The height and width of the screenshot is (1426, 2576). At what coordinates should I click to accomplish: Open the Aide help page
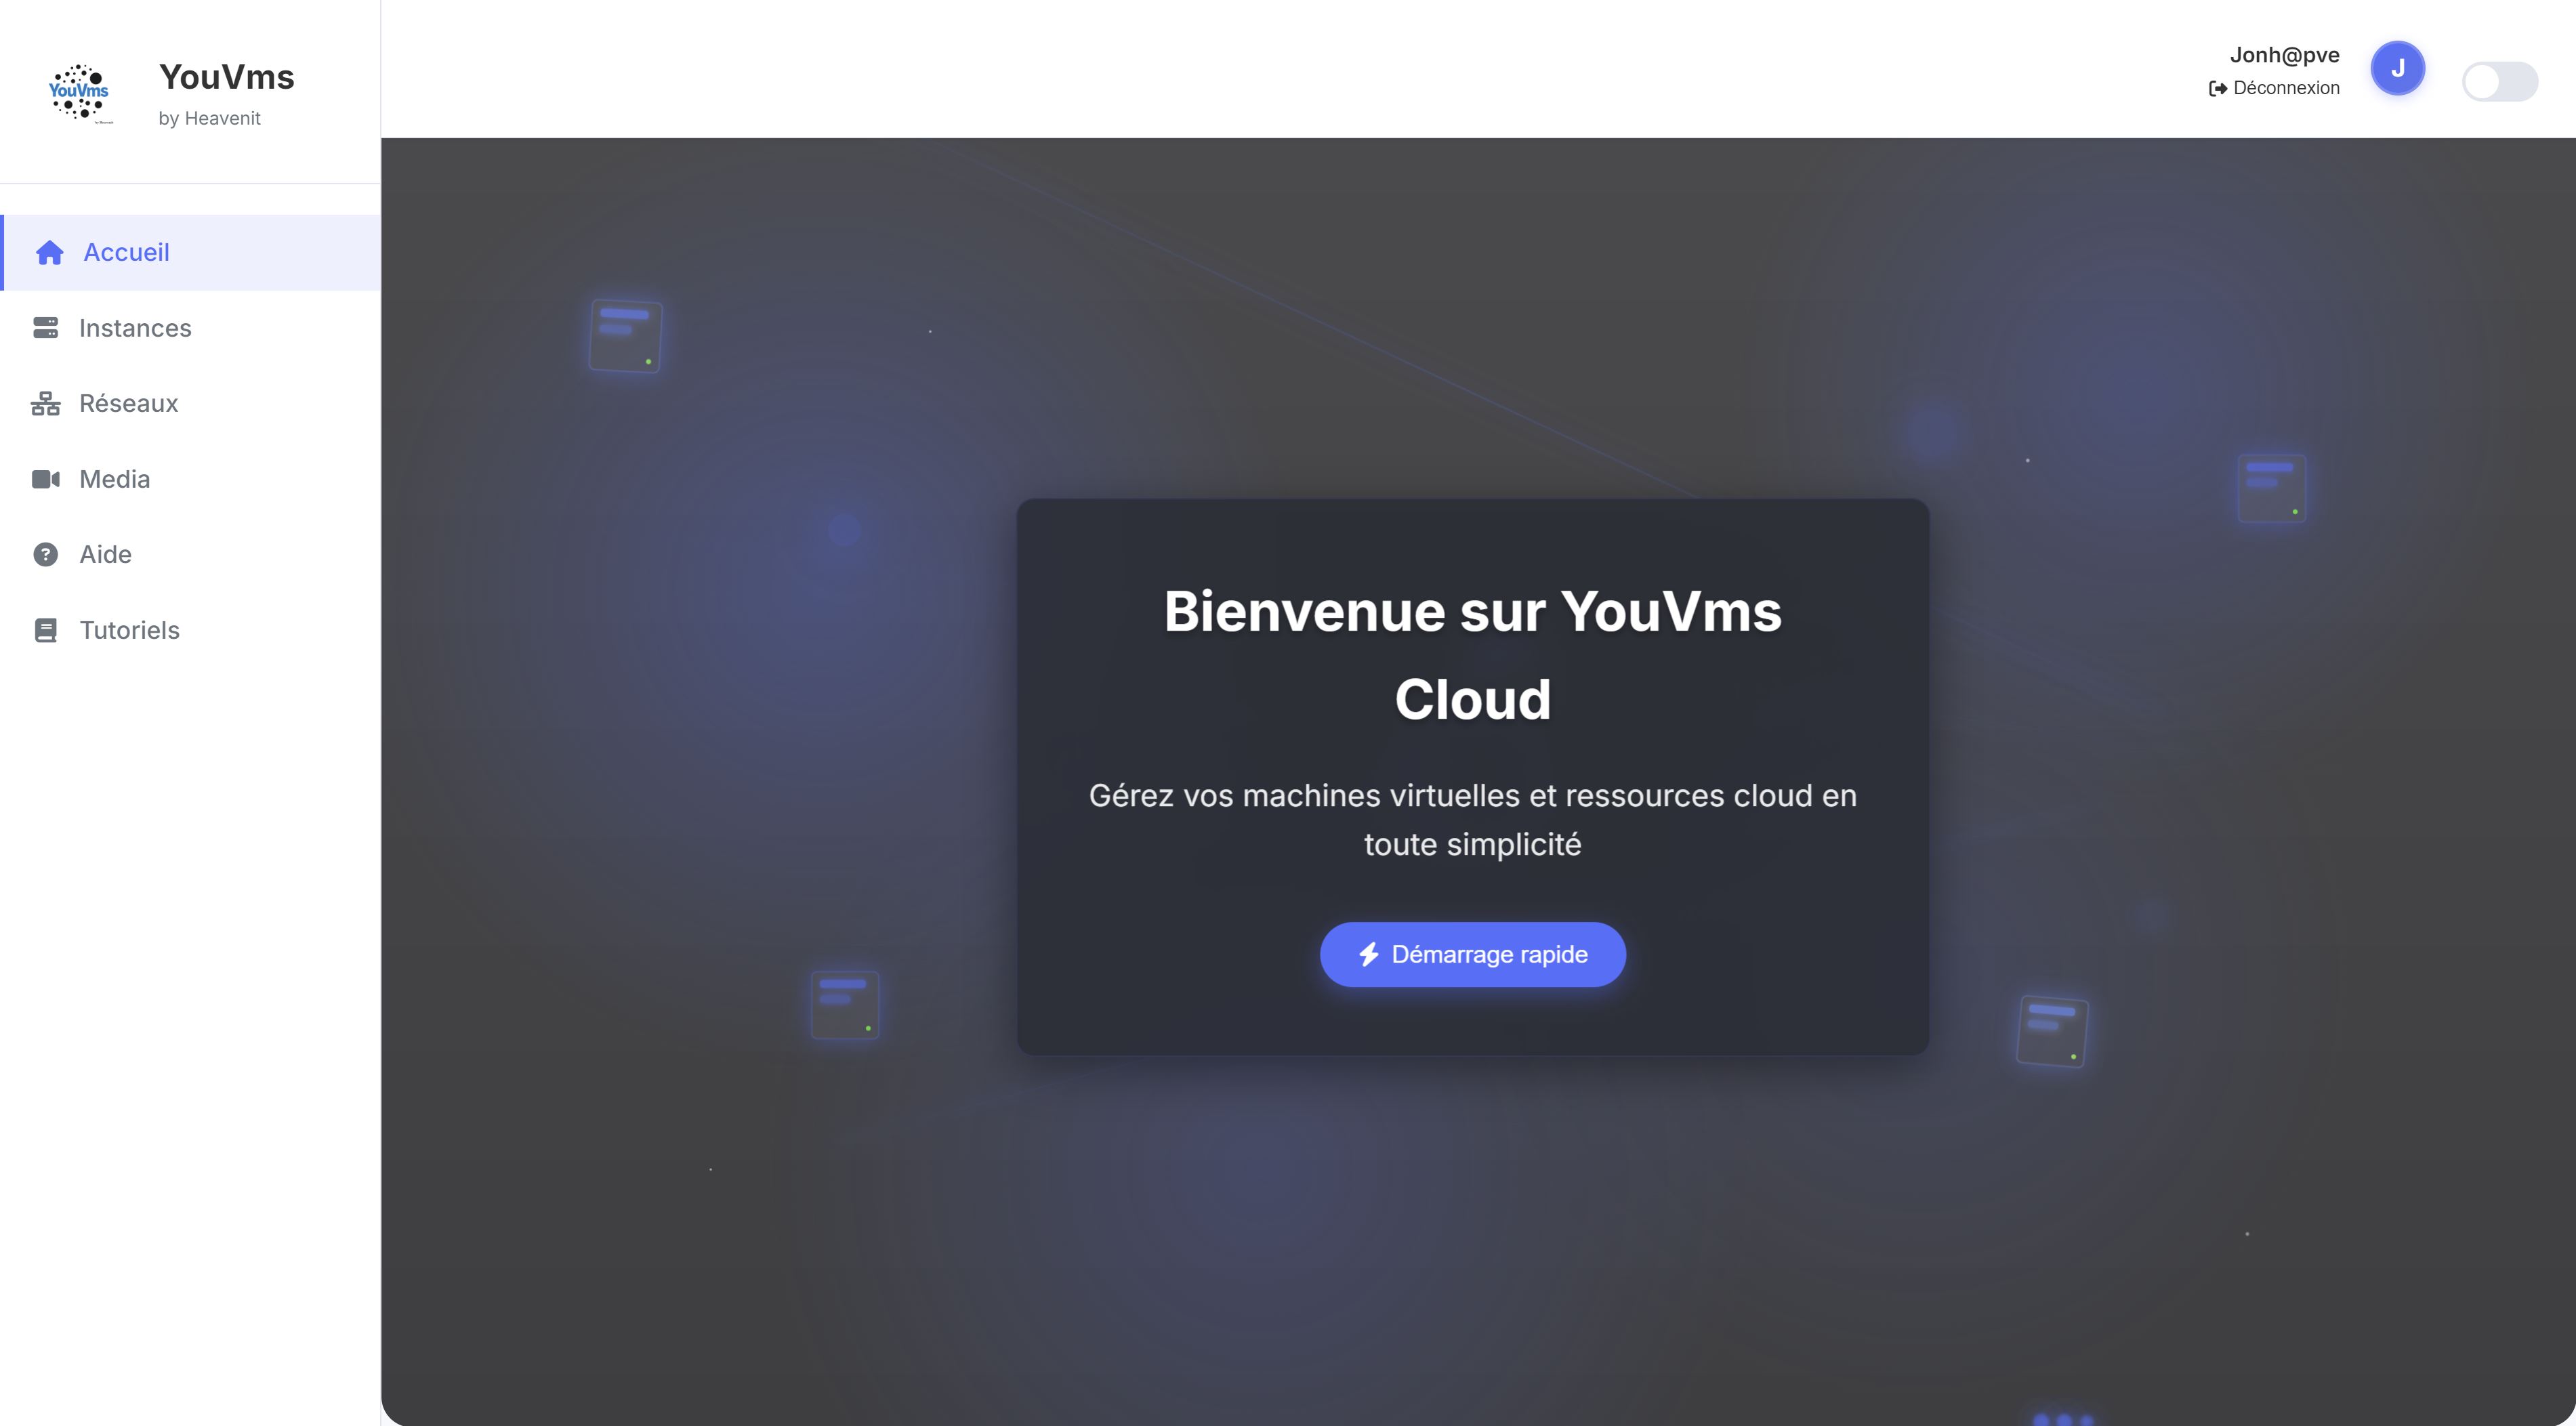[x=105, y=554]
